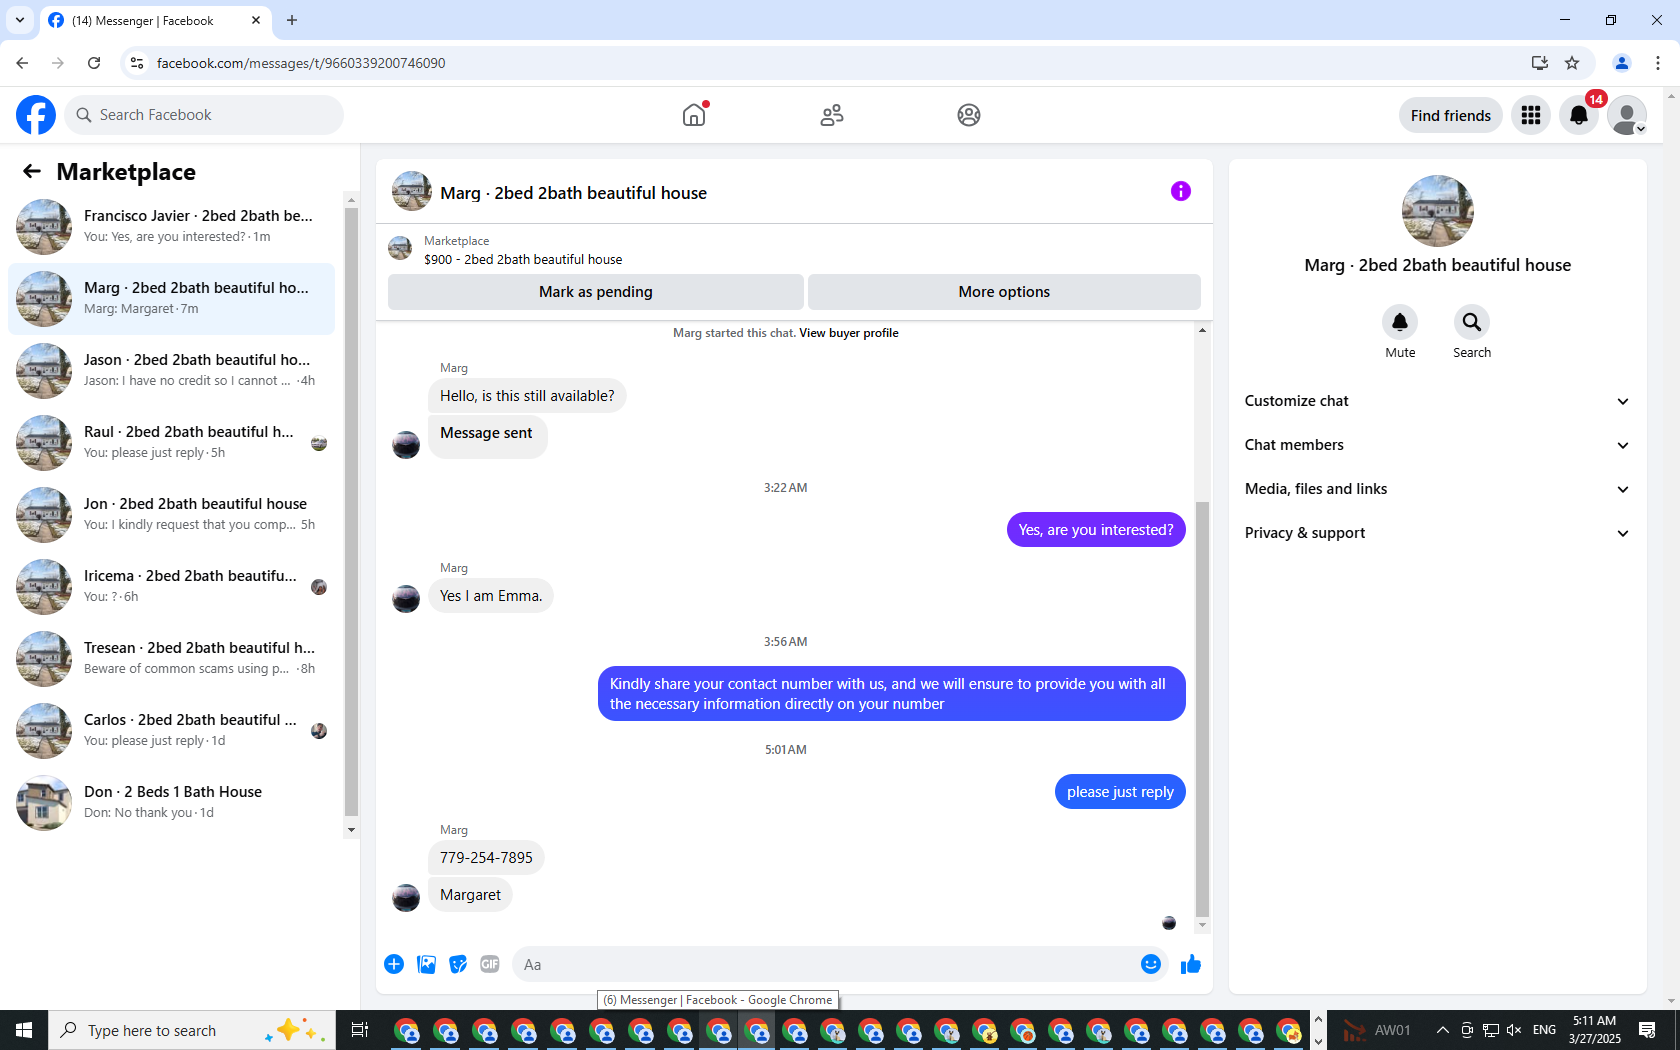Click the Windows taskbar search box
1680x1050 pixels.
190,1030
